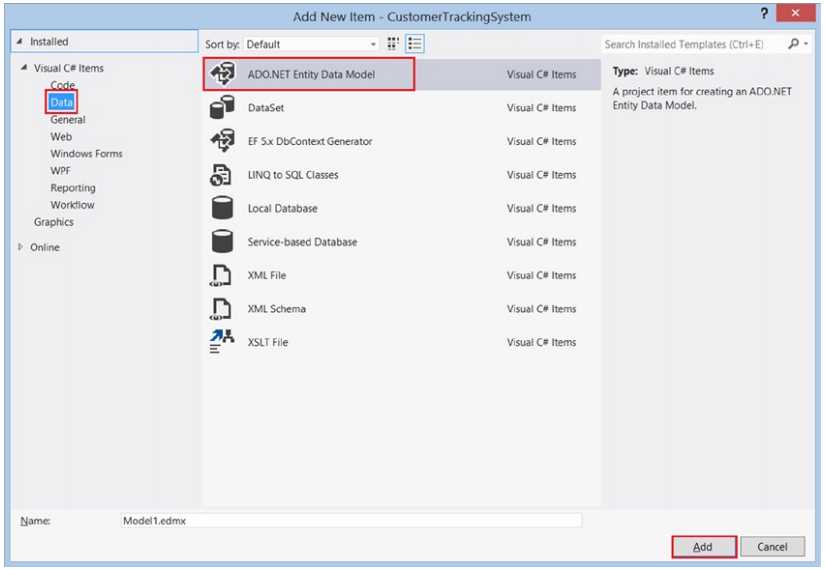Select the ADO.NET Entity Data Model icon
Image resolution: width=825 pixels, height=570 pixels.
[222, 75]
